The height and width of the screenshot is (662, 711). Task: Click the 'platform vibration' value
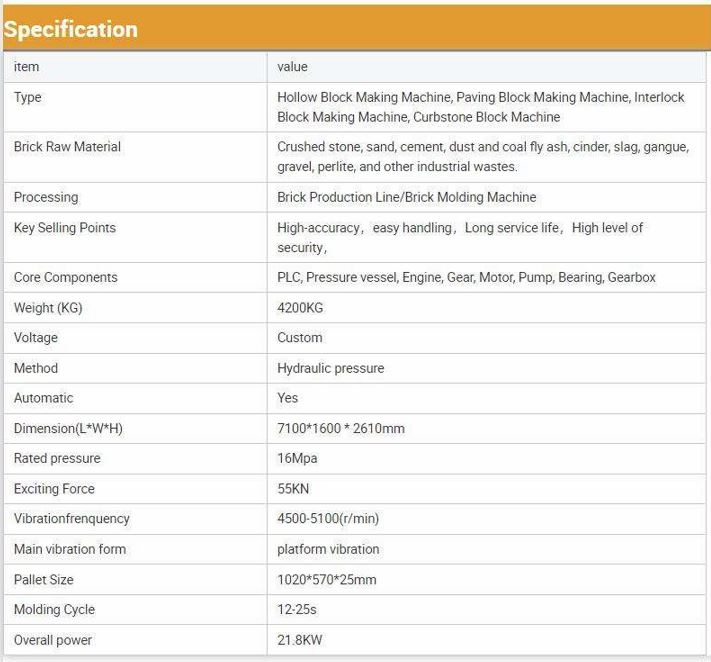pos(328,549)
